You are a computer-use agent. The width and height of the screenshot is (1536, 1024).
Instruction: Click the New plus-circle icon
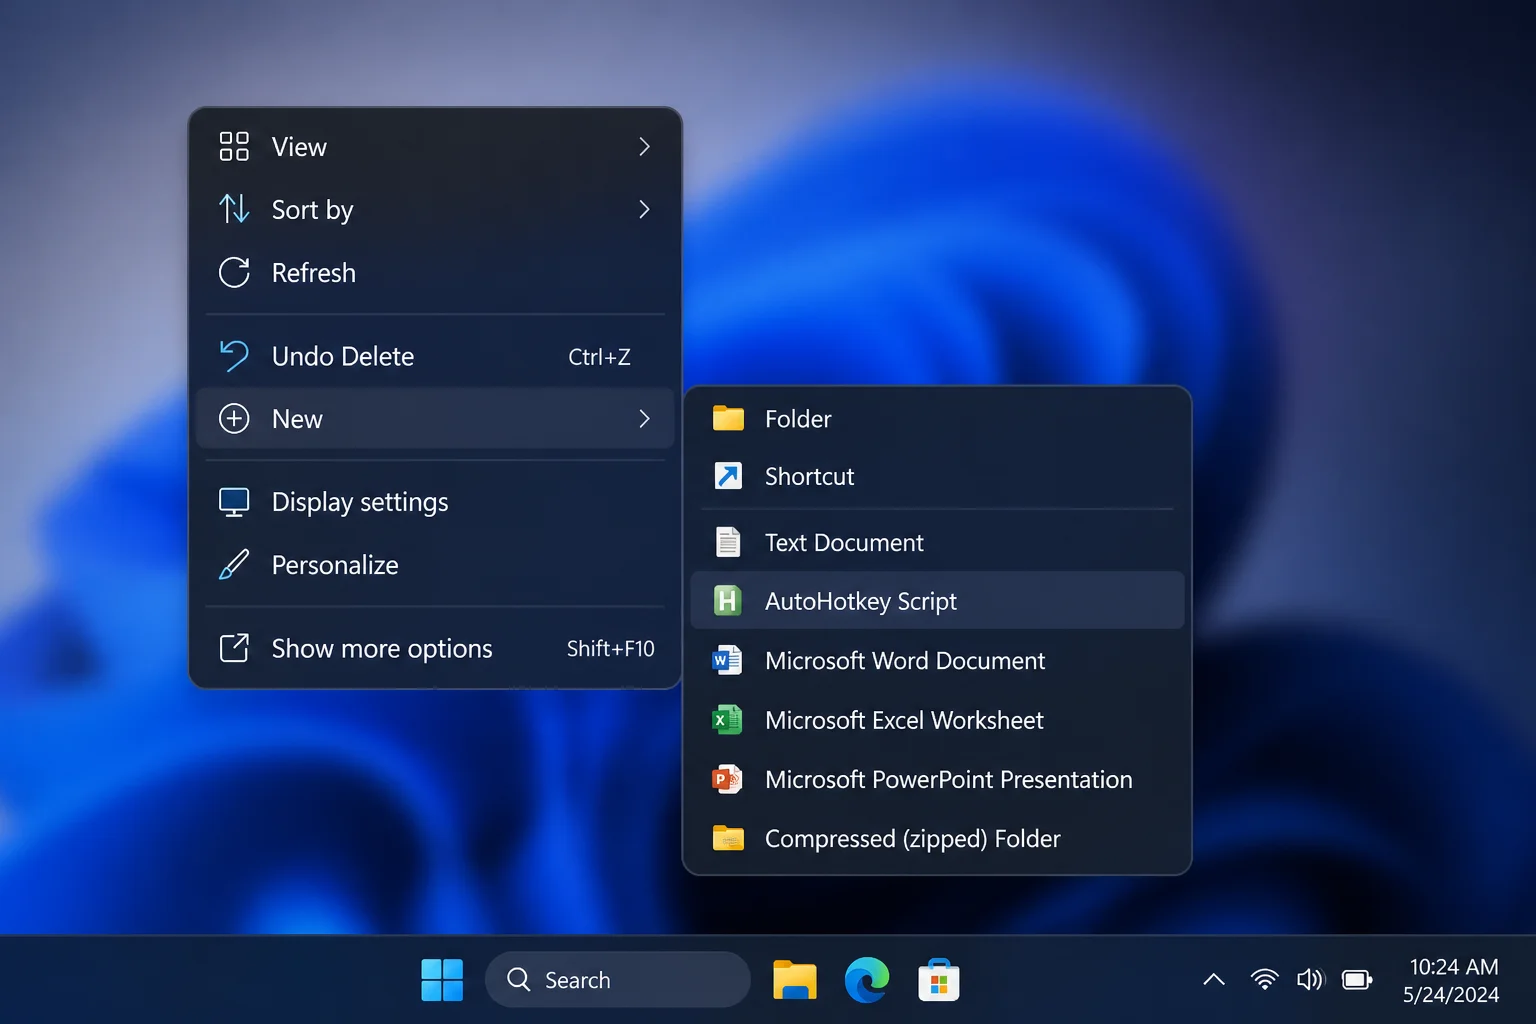pyautogui.click(x=234, y=418)
